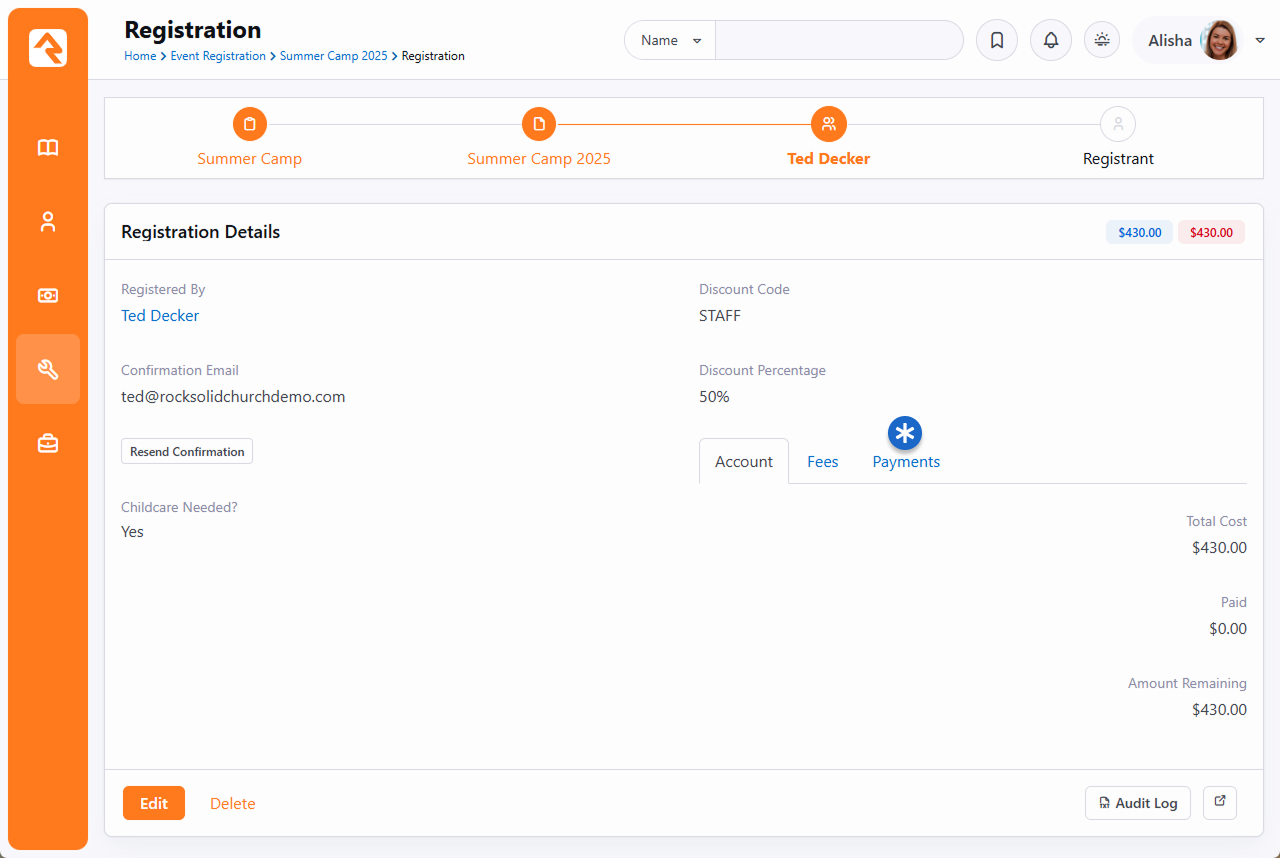Viewport: 1280px width, 858px height.
Task: Switch to the Fees tab
Action: (x=822, y=462)
